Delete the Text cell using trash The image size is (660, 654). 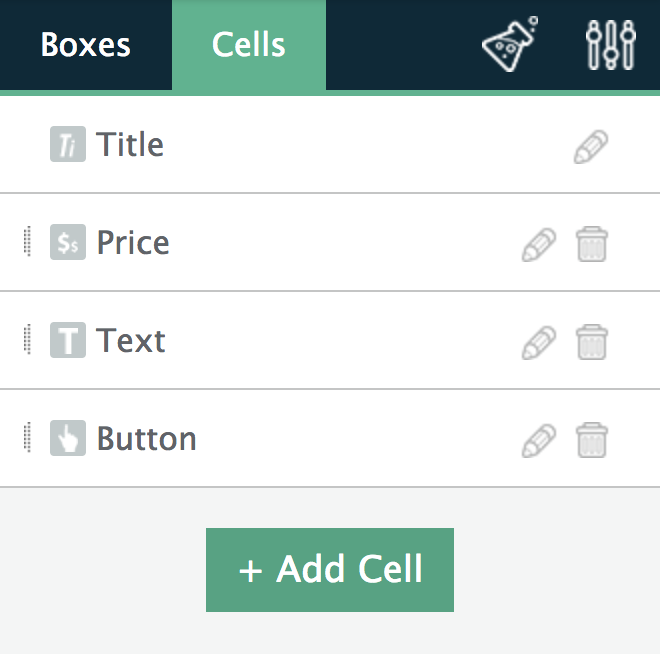click(591, 342)
